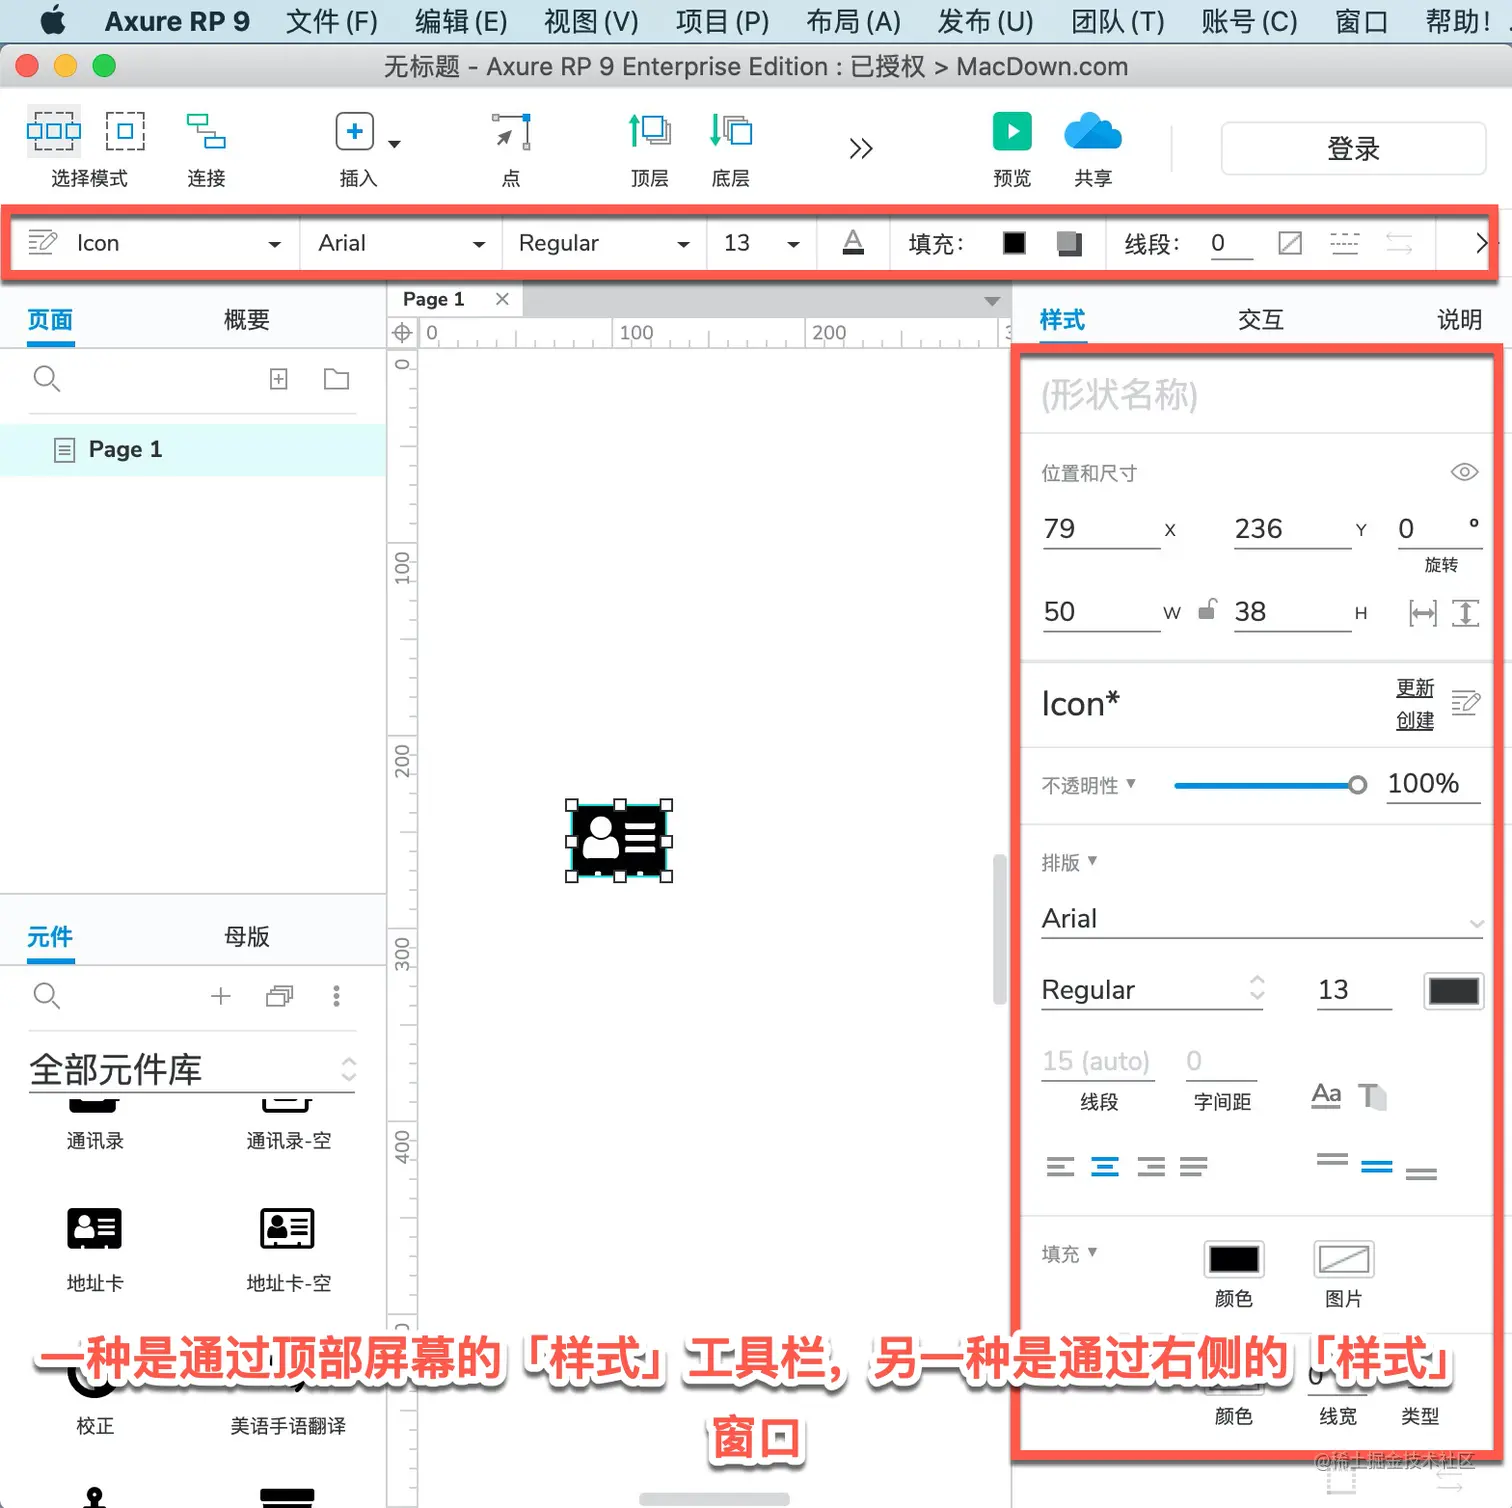
Task: Click the text color A icon
Action: point(853,243)
